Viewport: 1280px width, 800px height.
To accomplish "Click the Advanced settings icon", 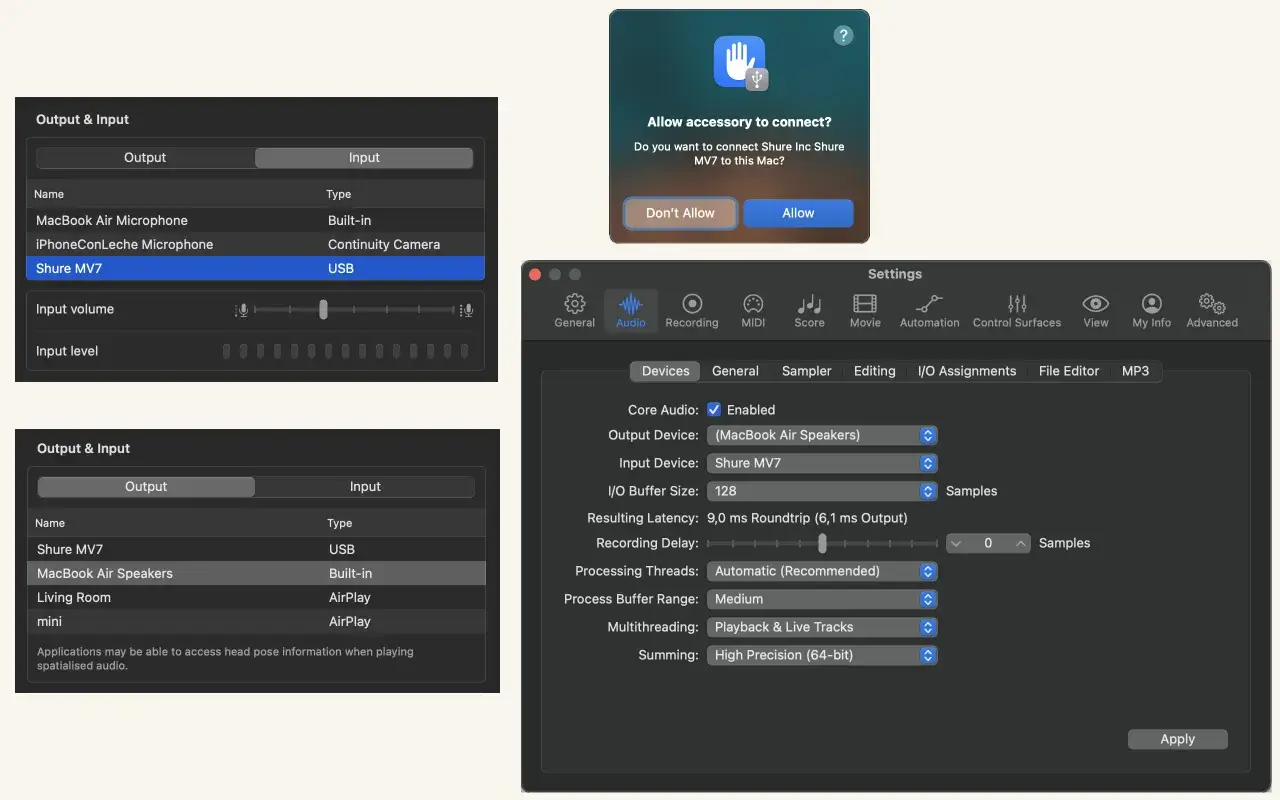I will [1212, 309].
